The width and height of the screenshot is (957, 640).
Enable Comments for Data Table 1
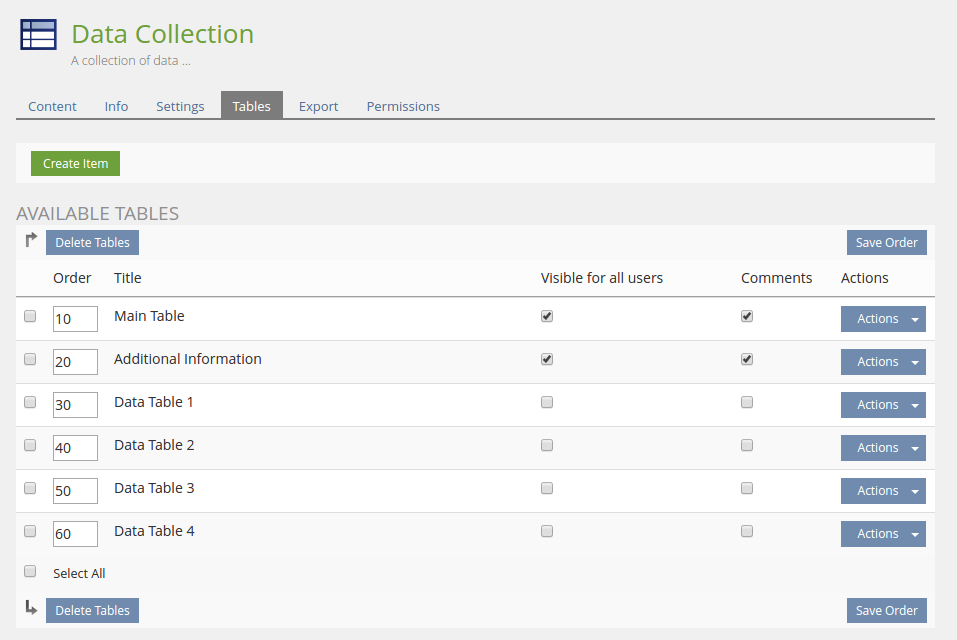(747, 402)
